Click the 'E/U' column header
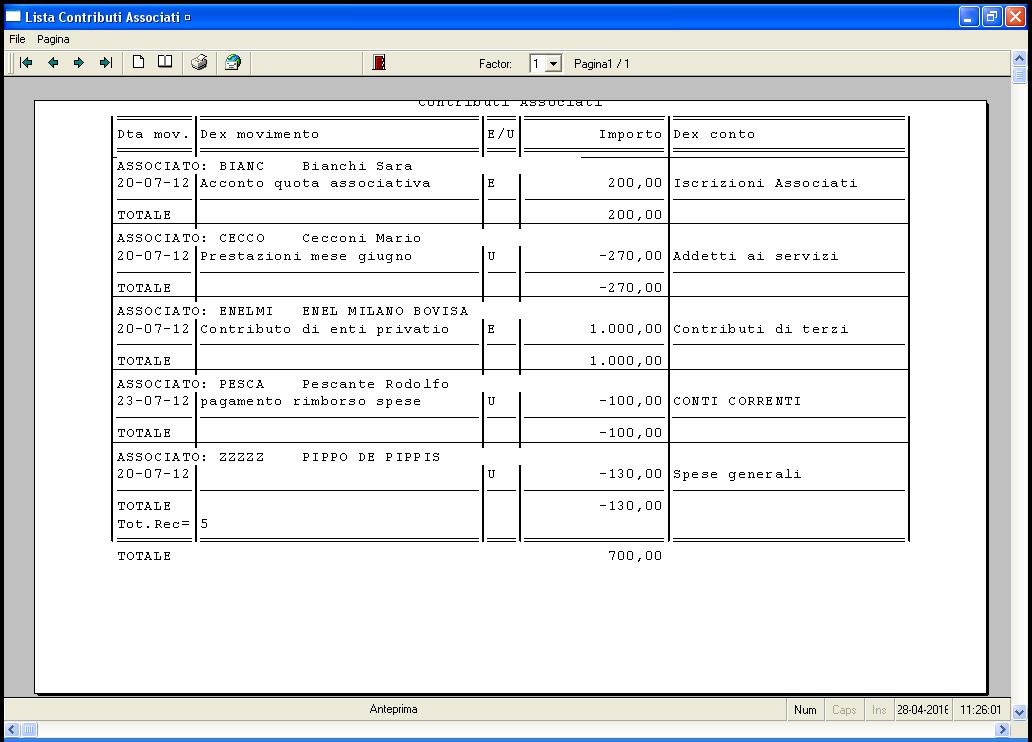The width and height of the screenshot is (1032, 742). click(x=501, y=134)
